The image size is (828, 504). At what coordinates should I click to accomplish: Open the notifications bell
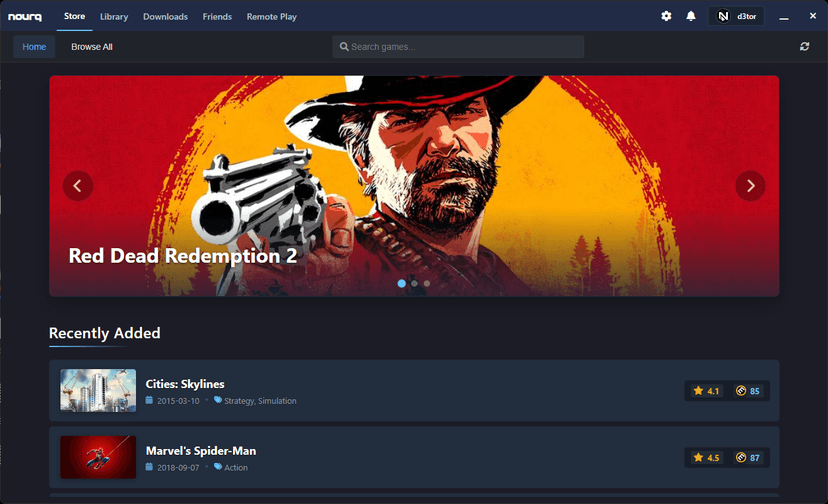point(691,16)
